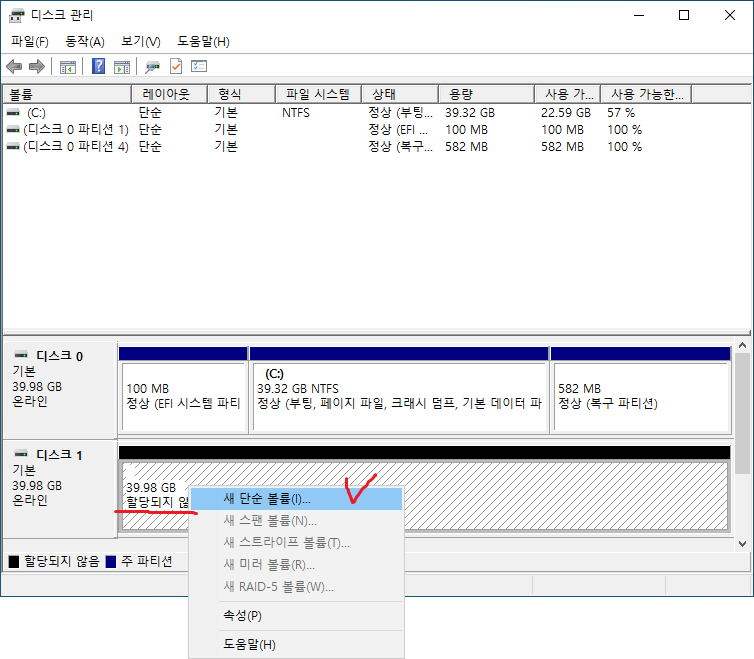Sort by the 사용 가... column header

point(568,94)
